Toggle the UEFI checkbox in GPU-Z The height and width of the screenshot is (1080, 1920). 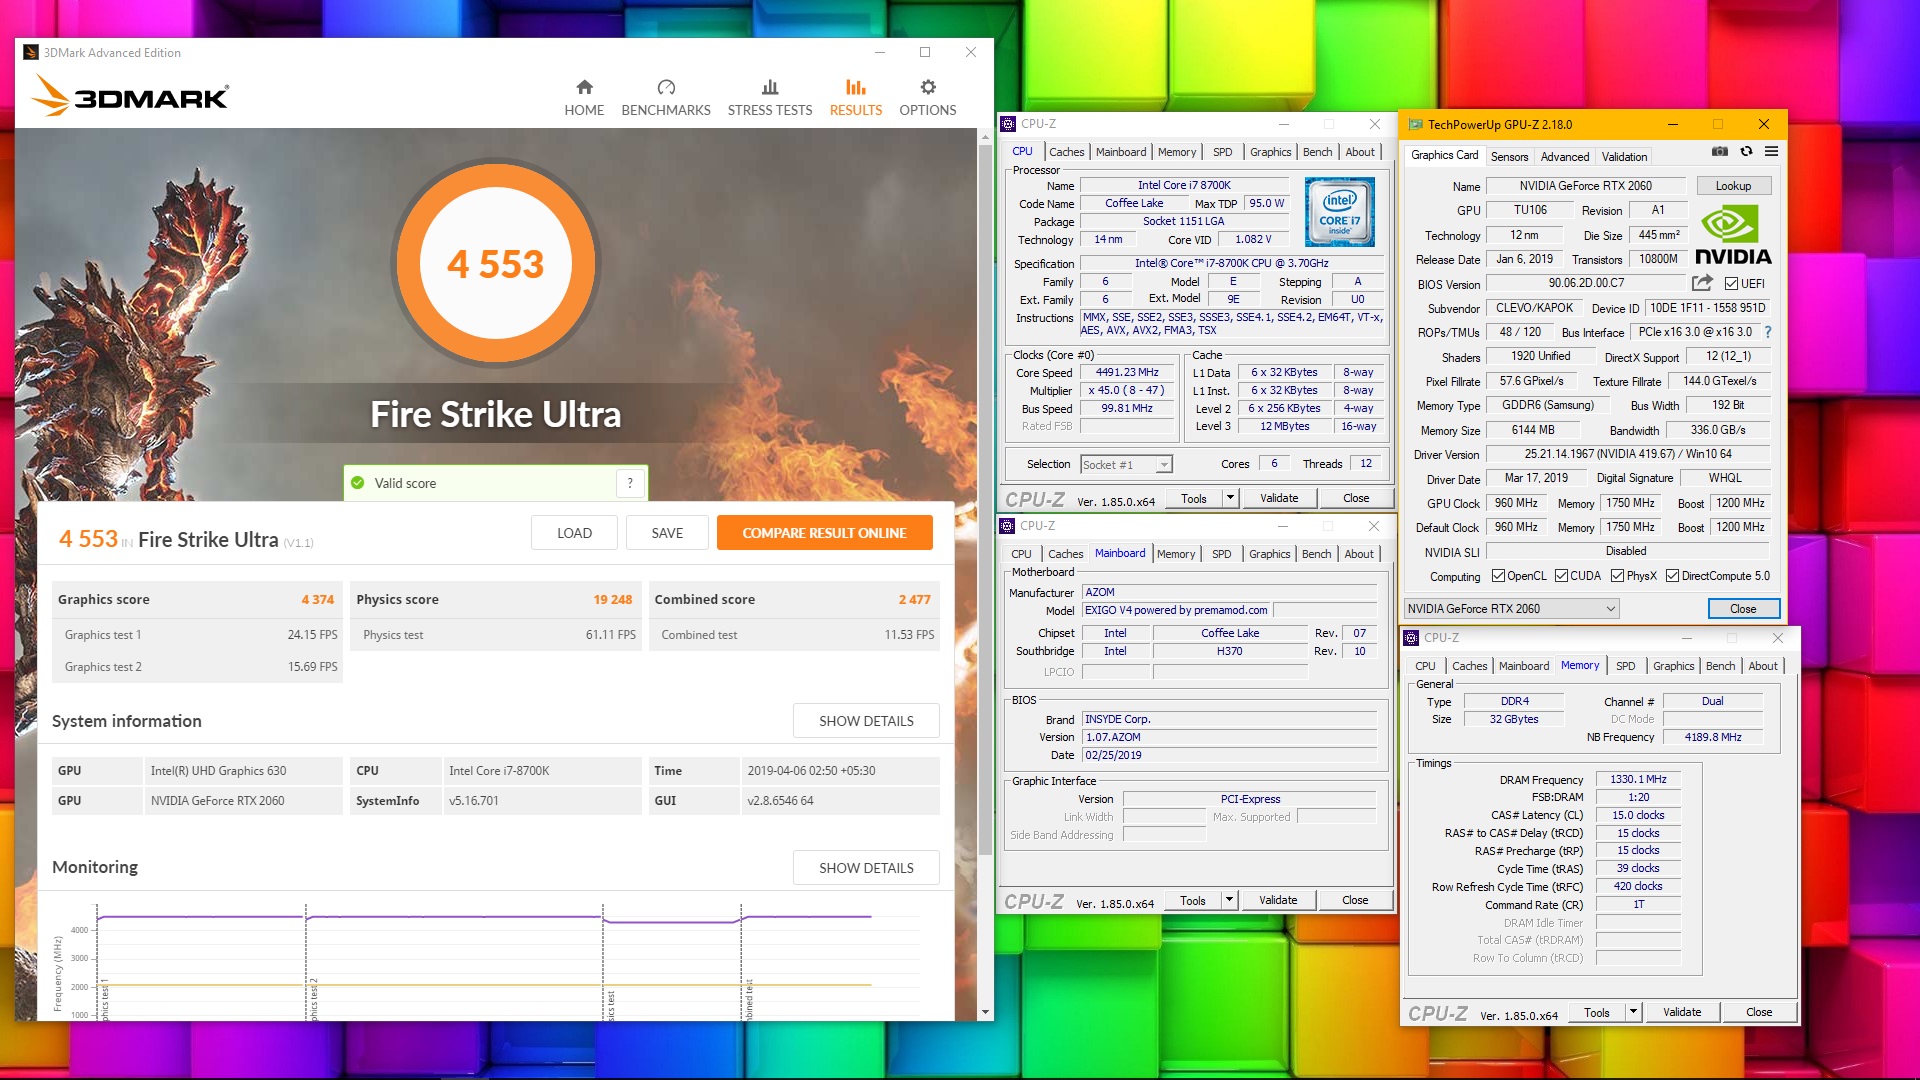[x=1731, y=284]
